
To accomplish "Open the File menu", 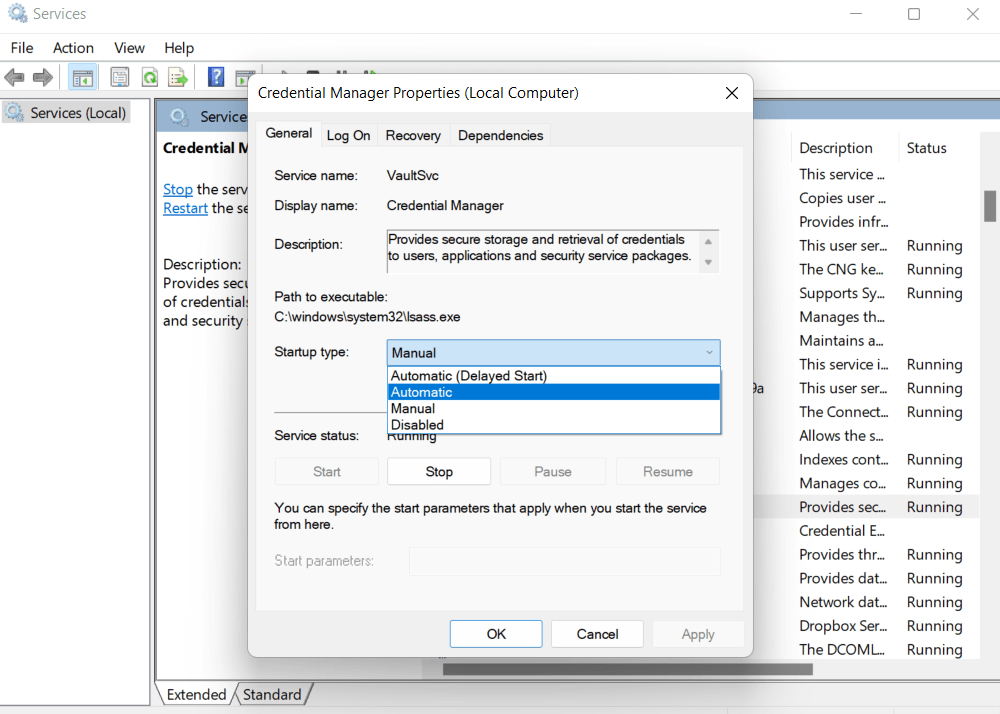I will coord(22,48).
